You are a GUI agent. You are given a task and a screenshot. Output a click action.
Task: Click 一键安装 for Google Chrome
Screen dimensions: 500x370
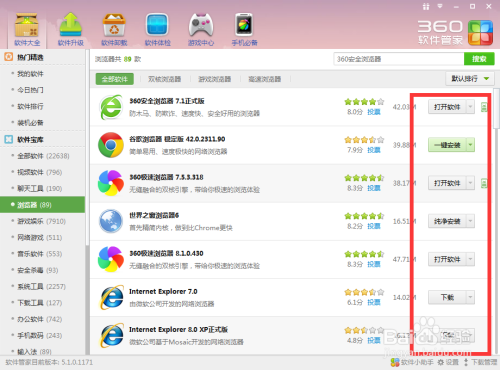pos(447,145)
